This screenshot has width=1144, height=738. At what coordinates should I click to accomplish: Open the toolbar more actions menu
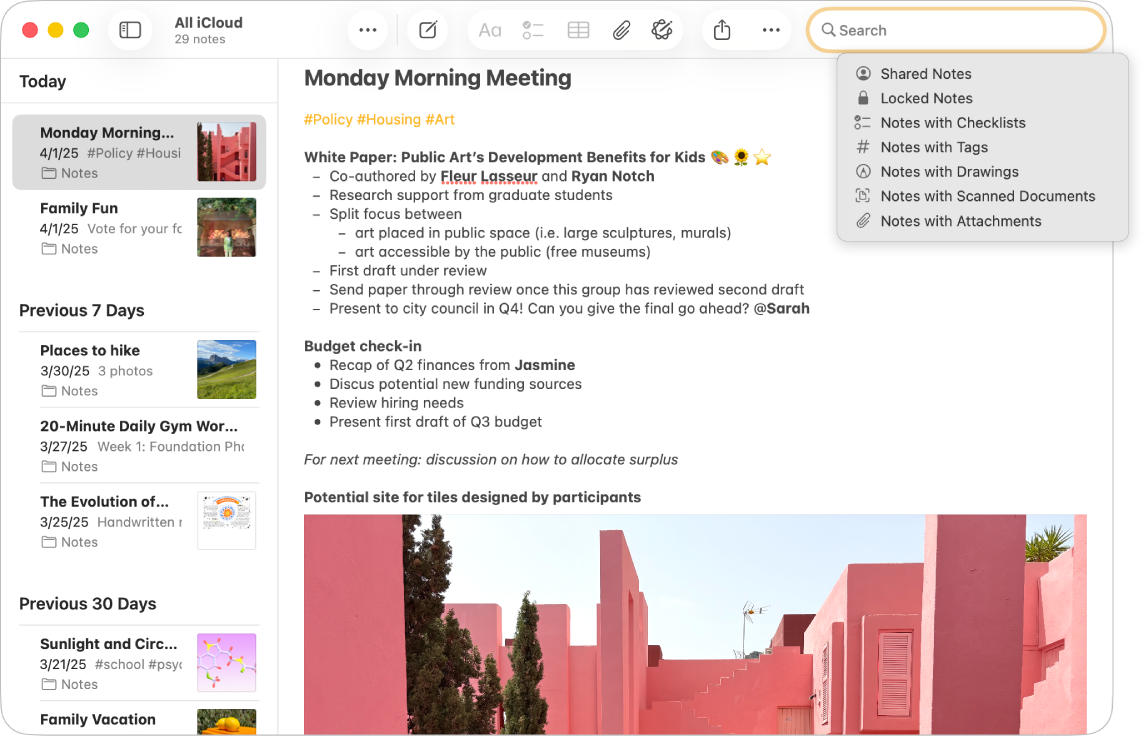(x=771, y=30)
